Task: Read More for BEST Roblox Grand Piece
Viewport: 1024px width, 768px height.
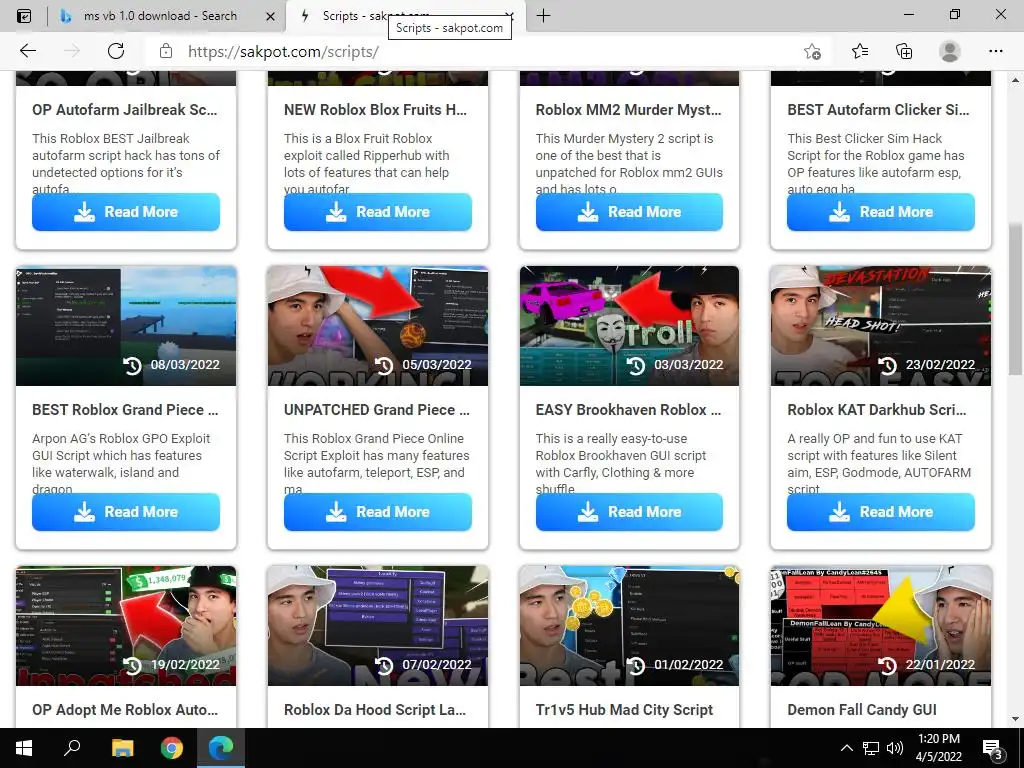Action: pyautogui.click(x=126, y=511)
